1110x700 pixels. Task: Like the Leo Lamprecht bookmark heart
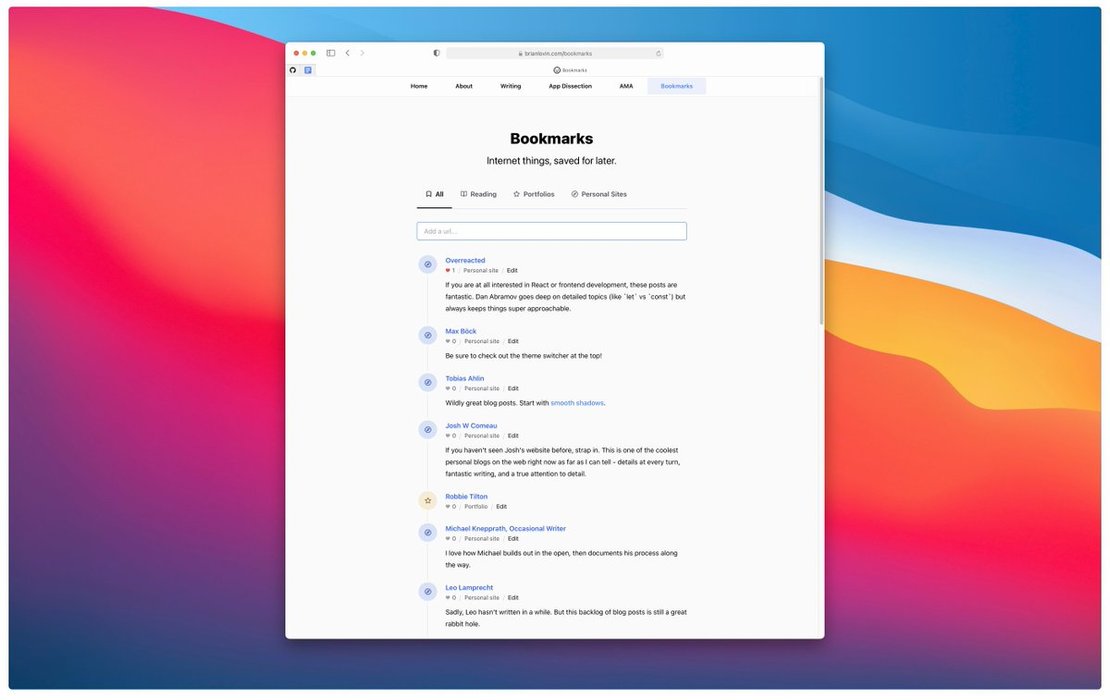point(450,598)
